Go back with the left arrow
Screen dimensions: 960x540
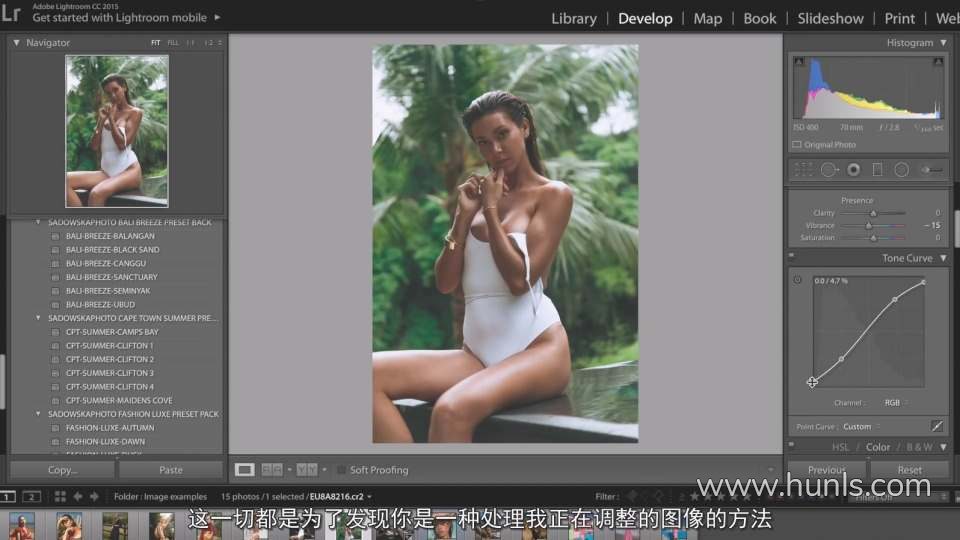(x=78, y=497)
